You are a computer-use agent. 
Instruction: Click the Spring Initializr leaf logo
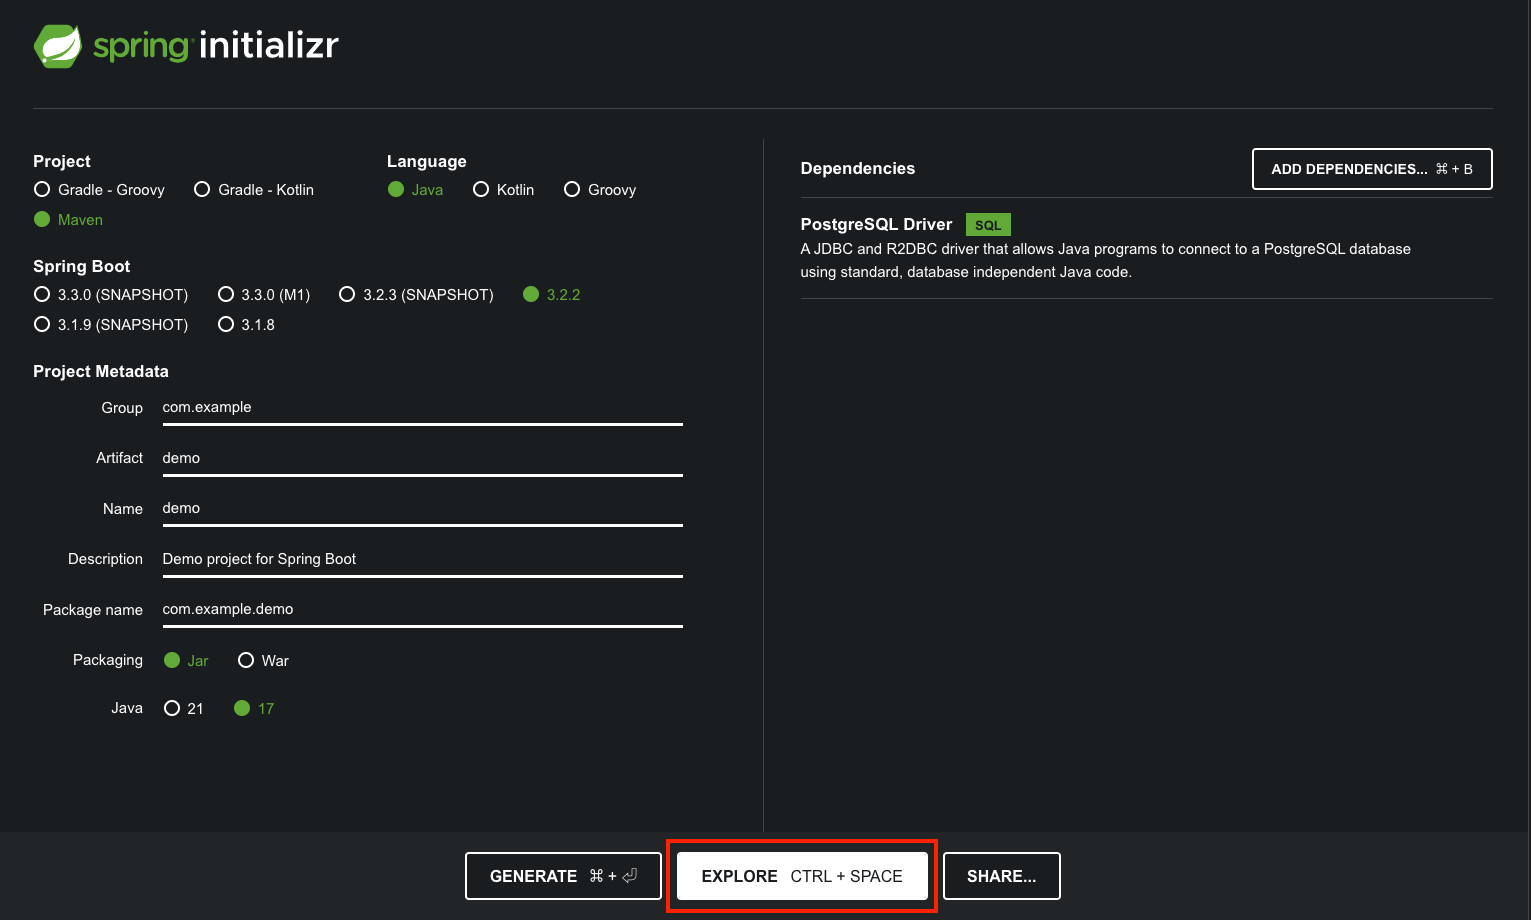(57, 44)
